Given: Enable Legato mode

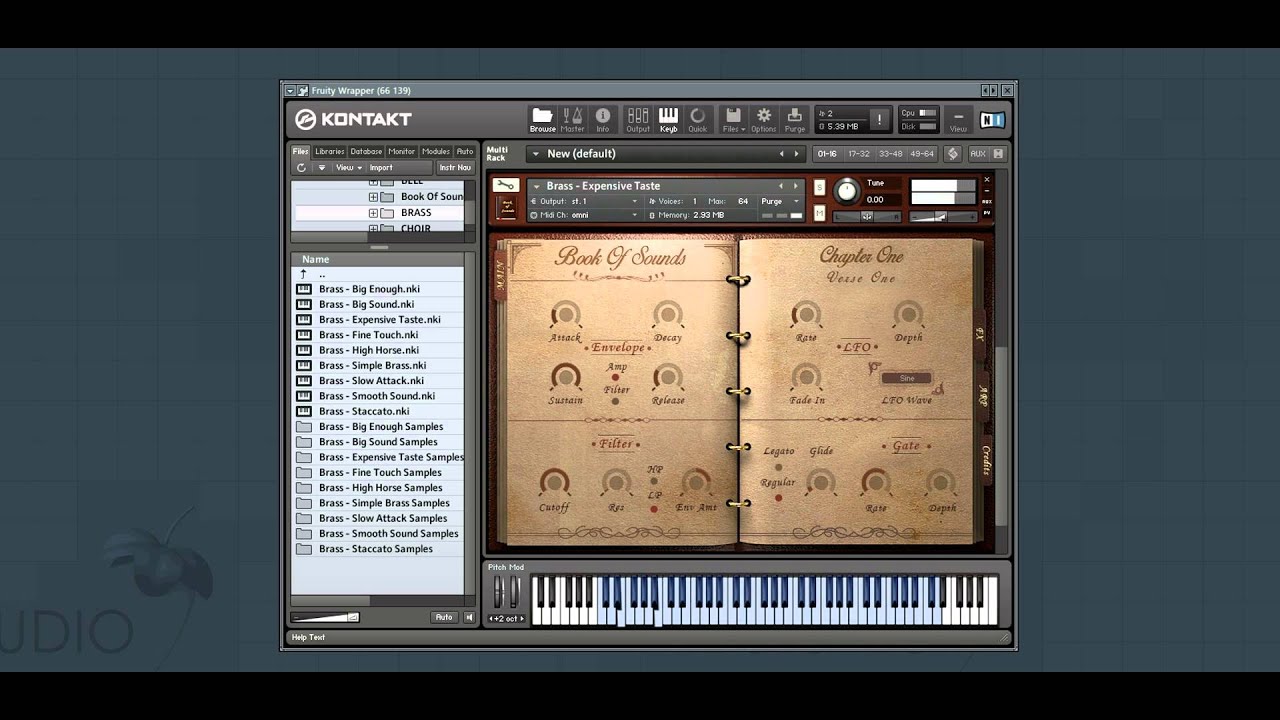Looking at the screenshot, I should [x=779, y=466].
